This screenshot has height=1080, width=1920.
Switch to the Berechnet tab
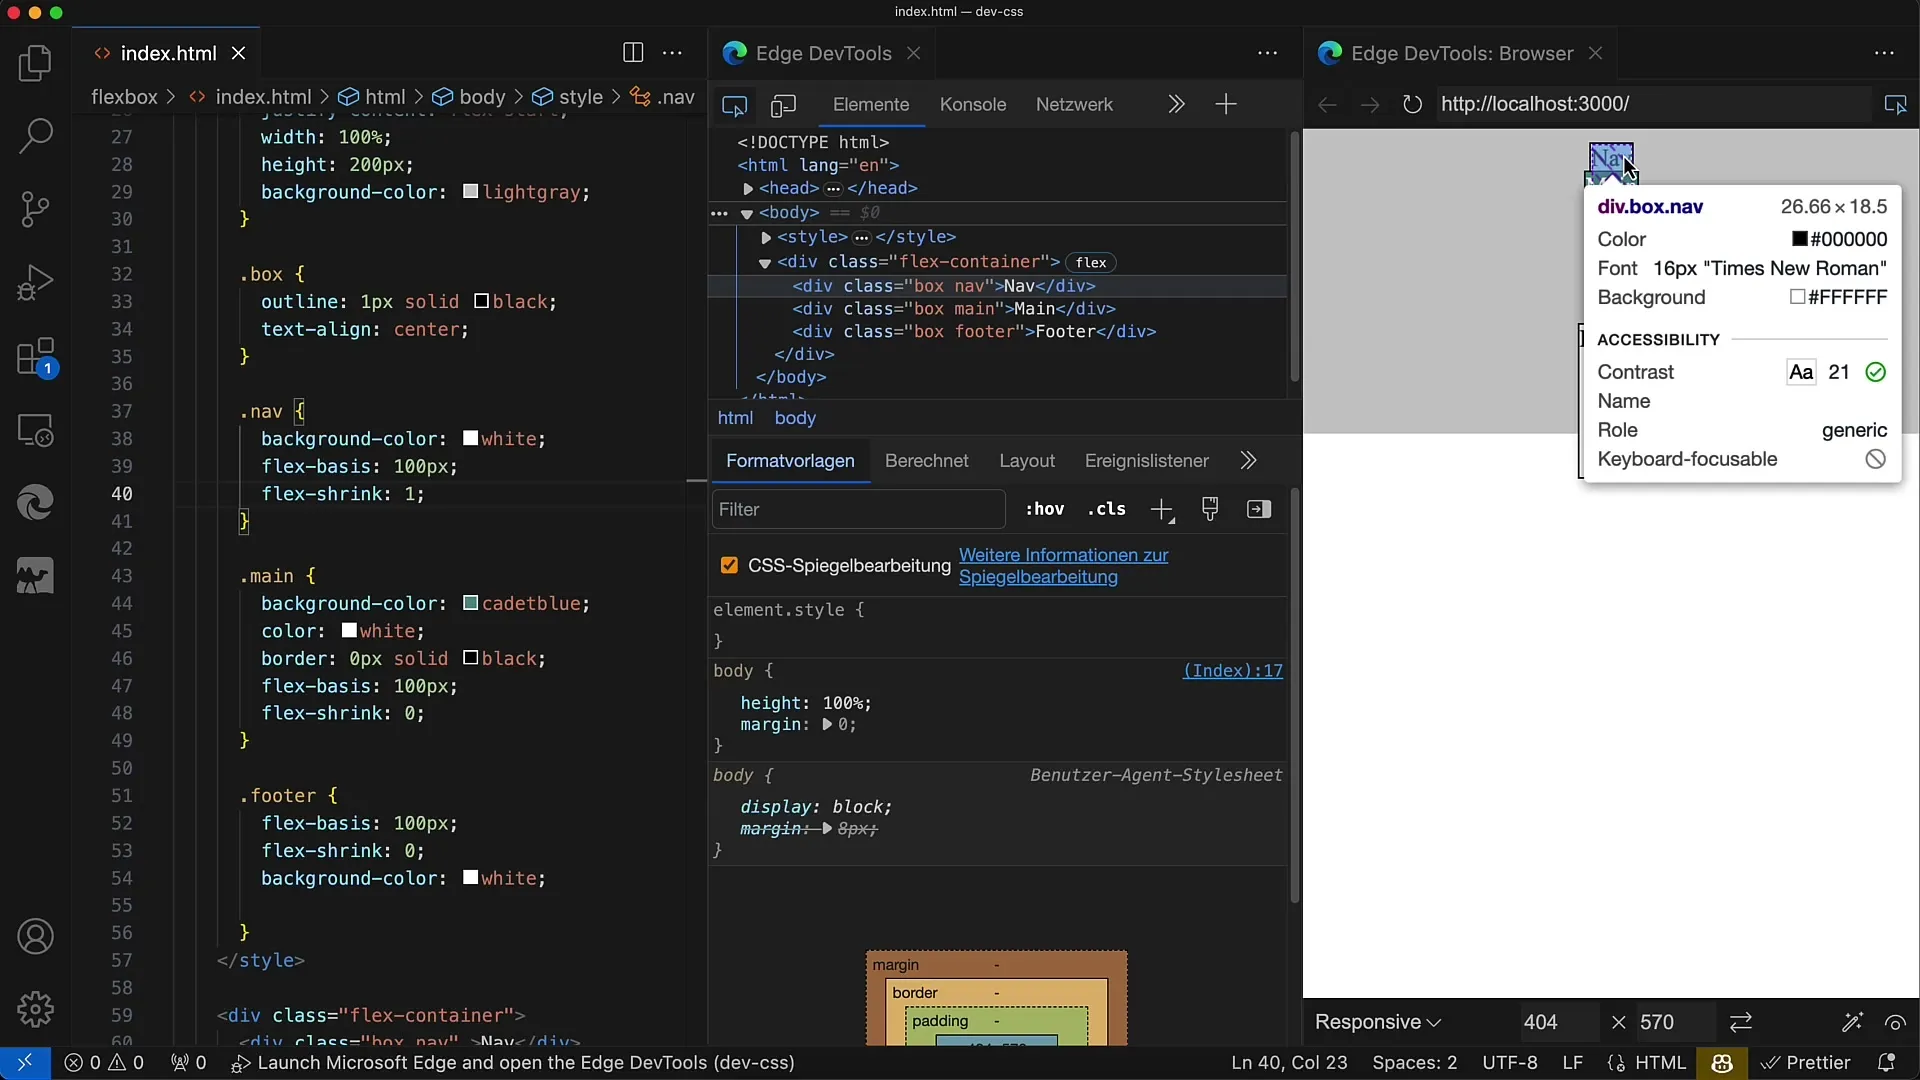click(x=927, y=461)
